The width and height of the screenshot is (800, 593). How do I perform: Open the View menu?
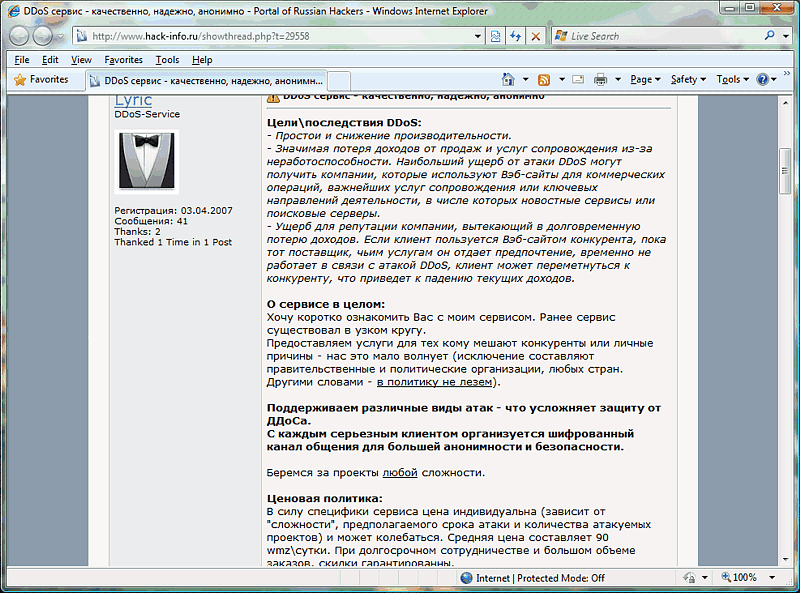coord(81,60)
